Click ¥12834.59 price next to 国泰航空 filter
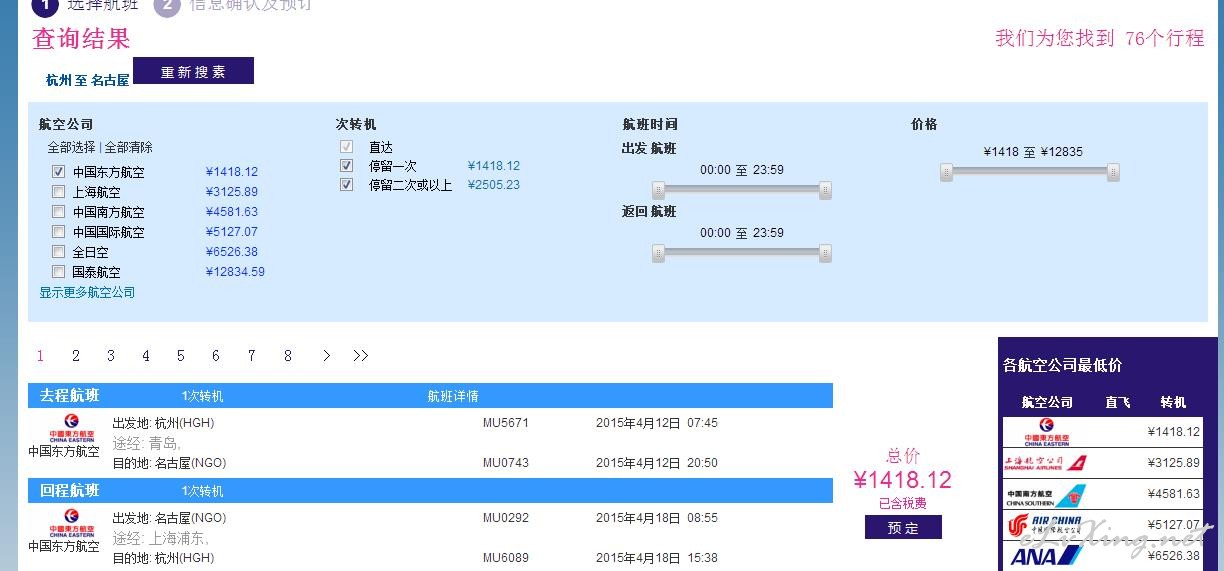The width and height of the screenshot is (1224, 571). pyautogui.click(x=235, y=272)
